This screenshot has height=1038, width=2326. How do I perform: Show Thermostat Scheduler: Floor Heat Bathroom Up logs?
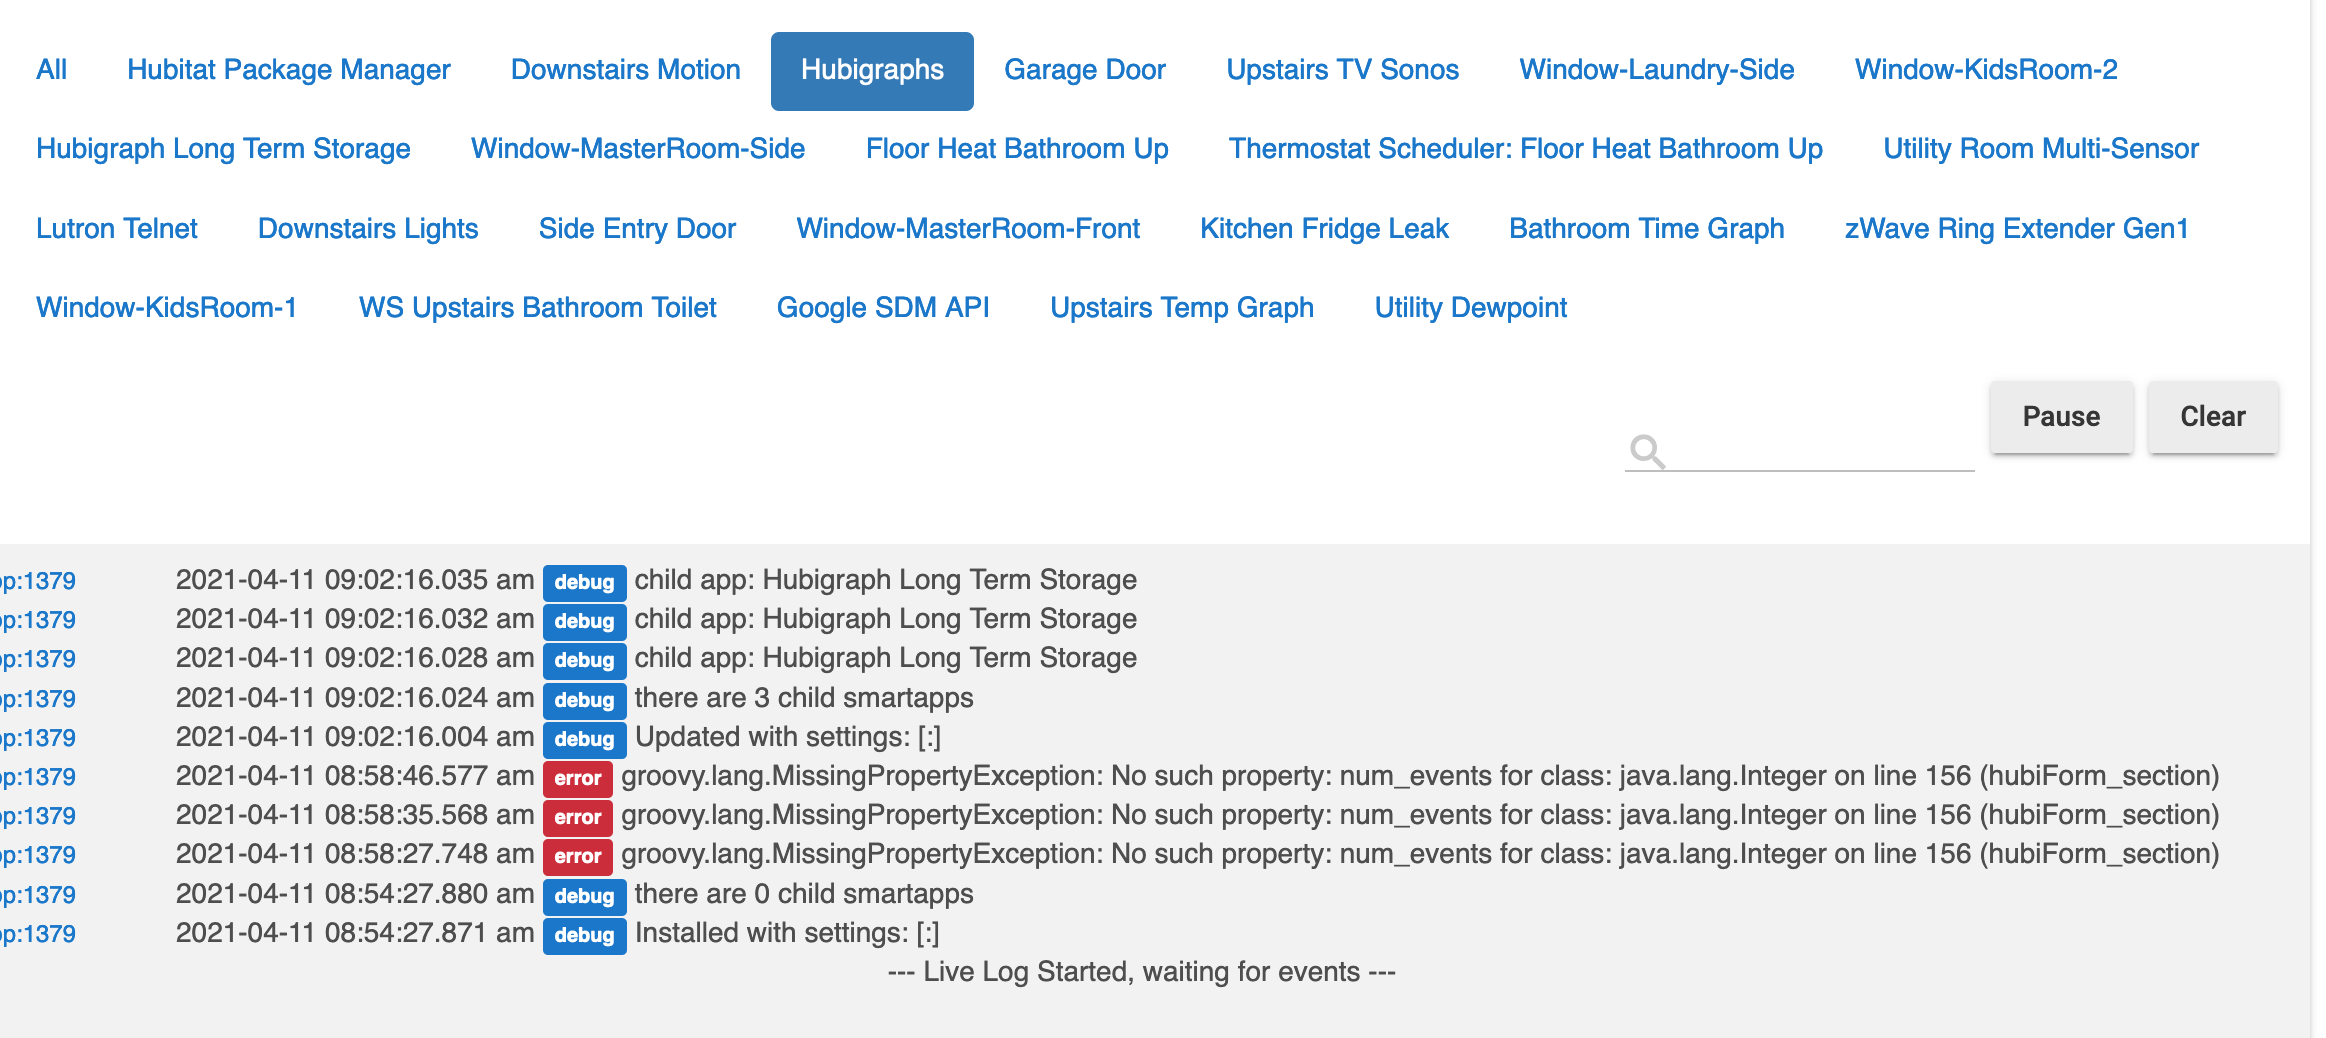point(1525,149)
